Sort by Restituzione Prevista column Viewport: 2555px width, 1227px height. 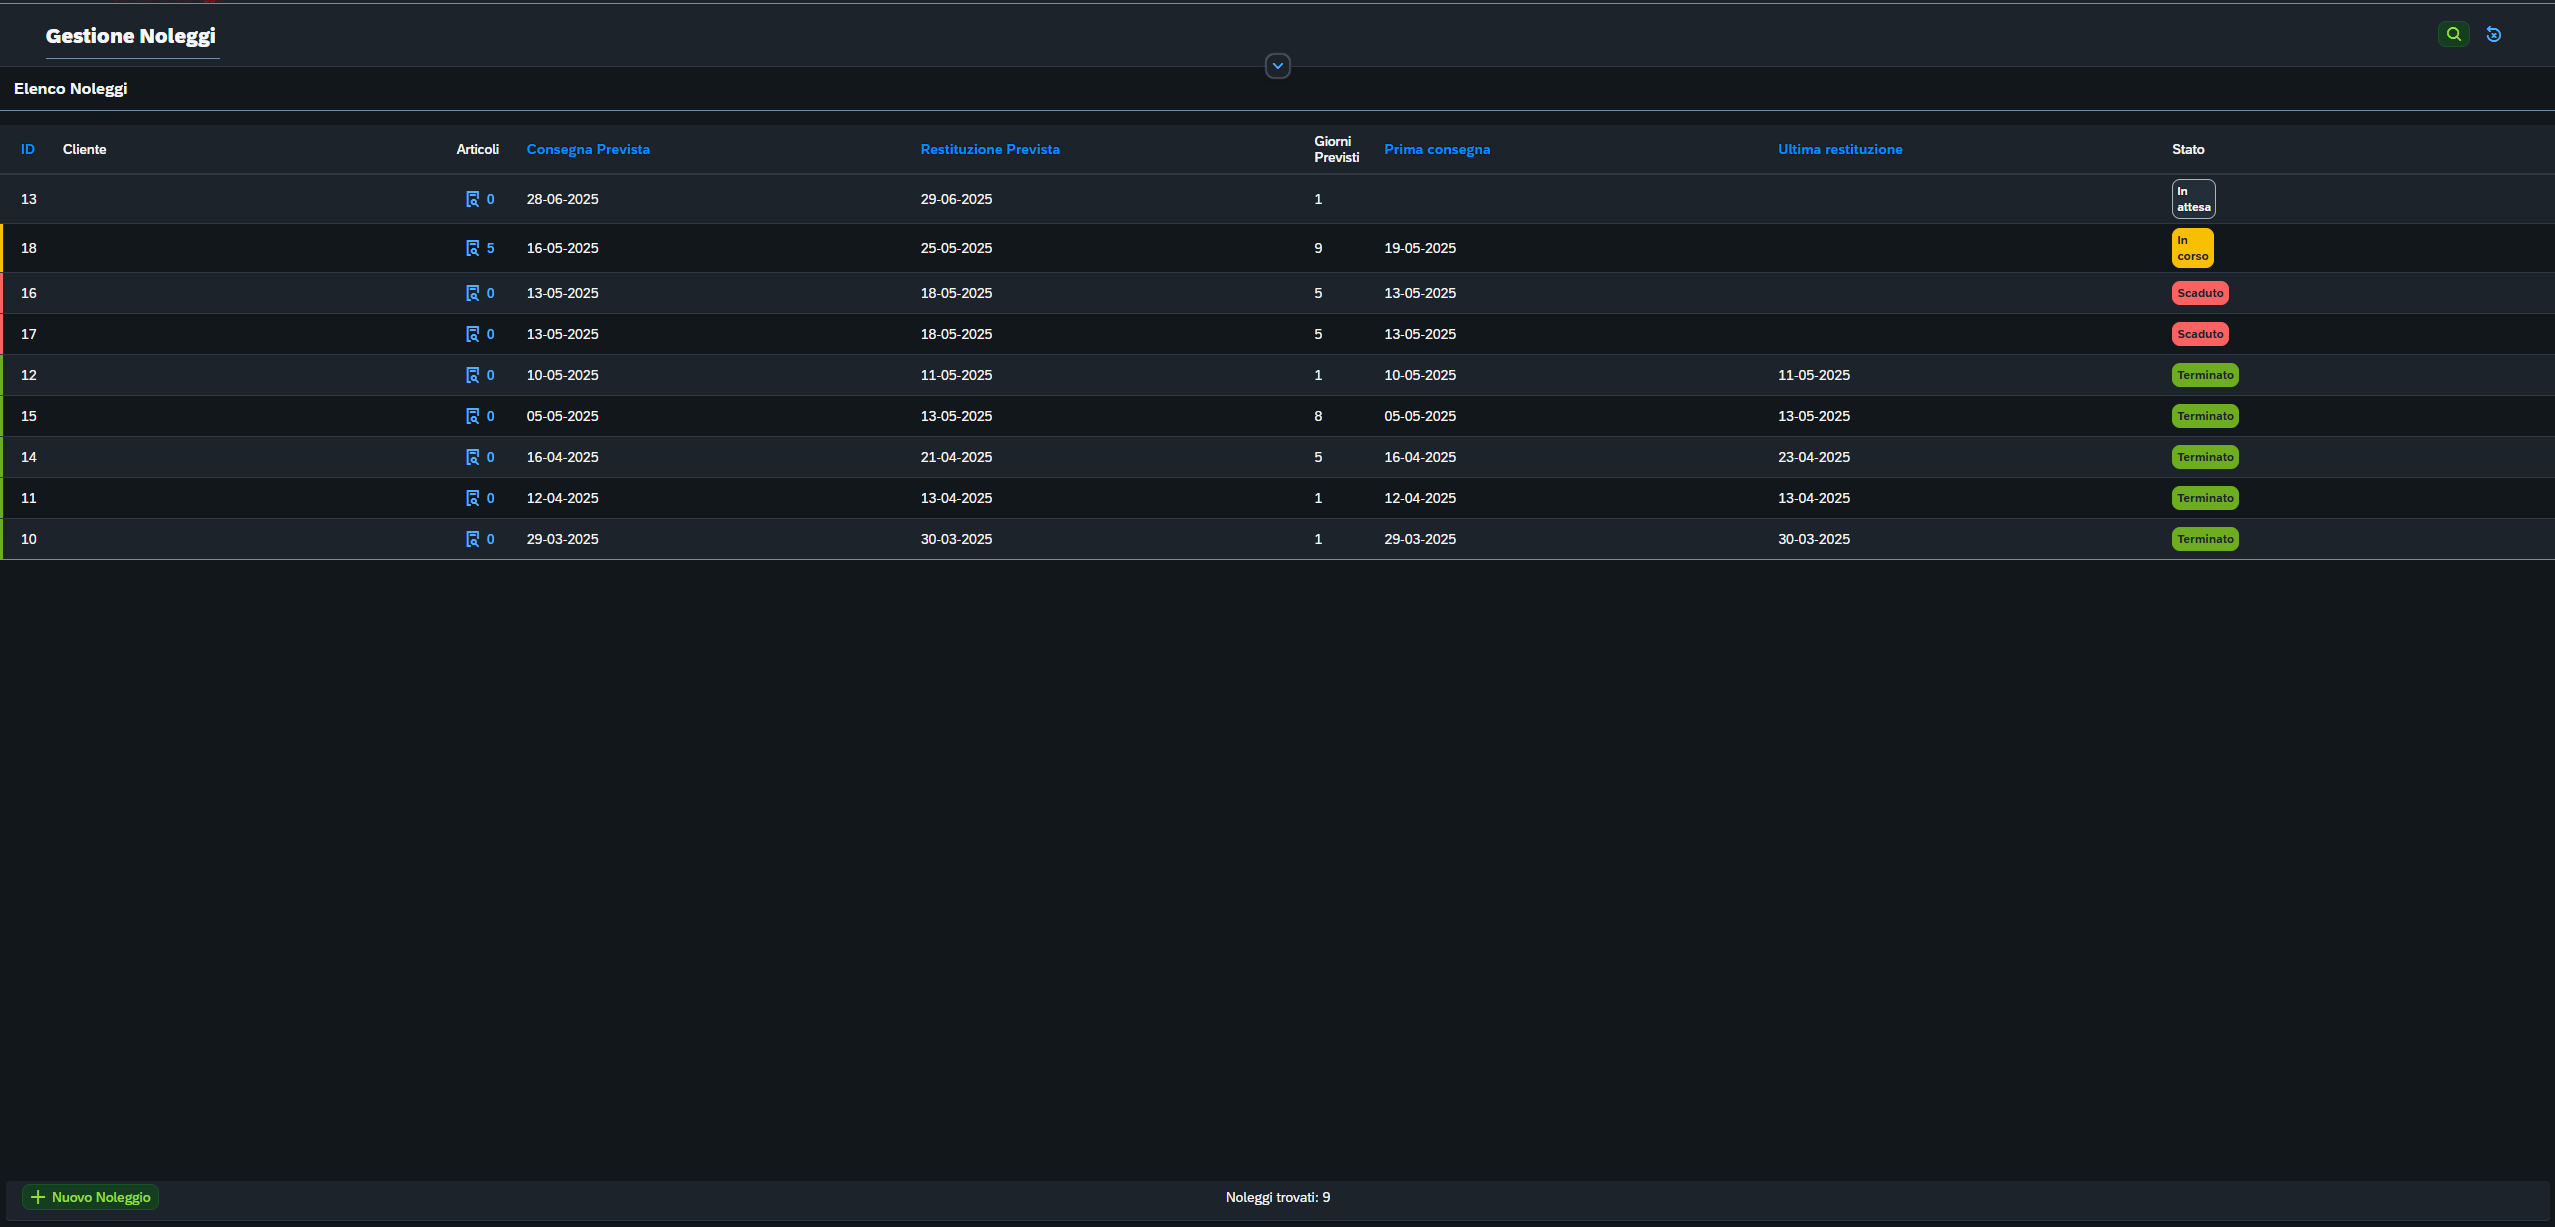coord(989,149)
